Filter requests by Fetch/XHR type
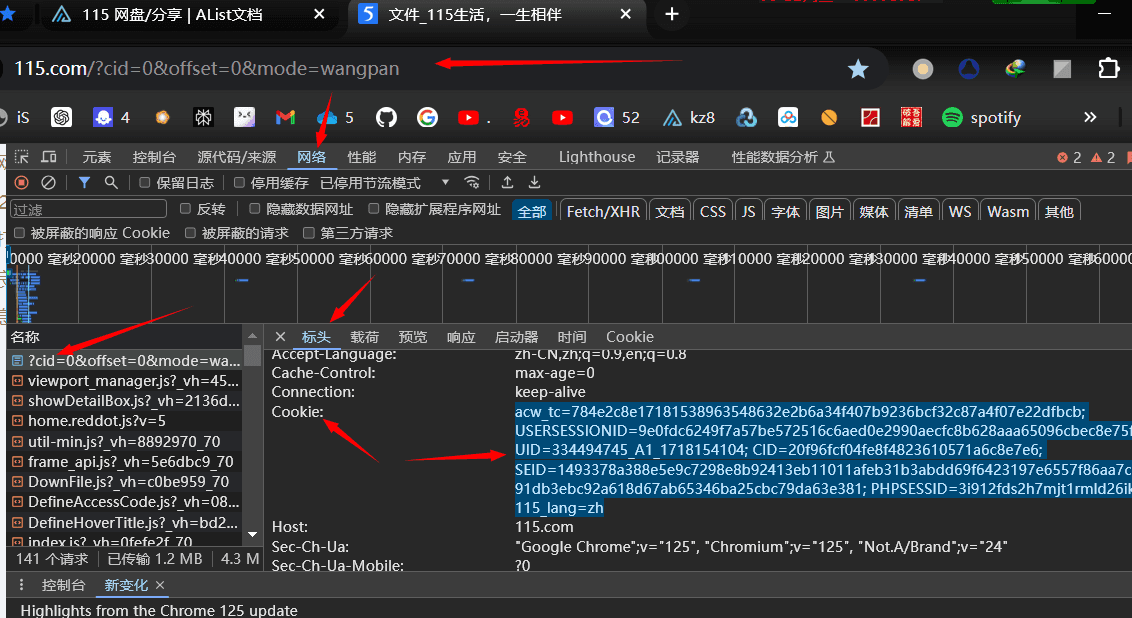Image resolution: width=1132 pixels, height=618 pixels. coord(603,211)
